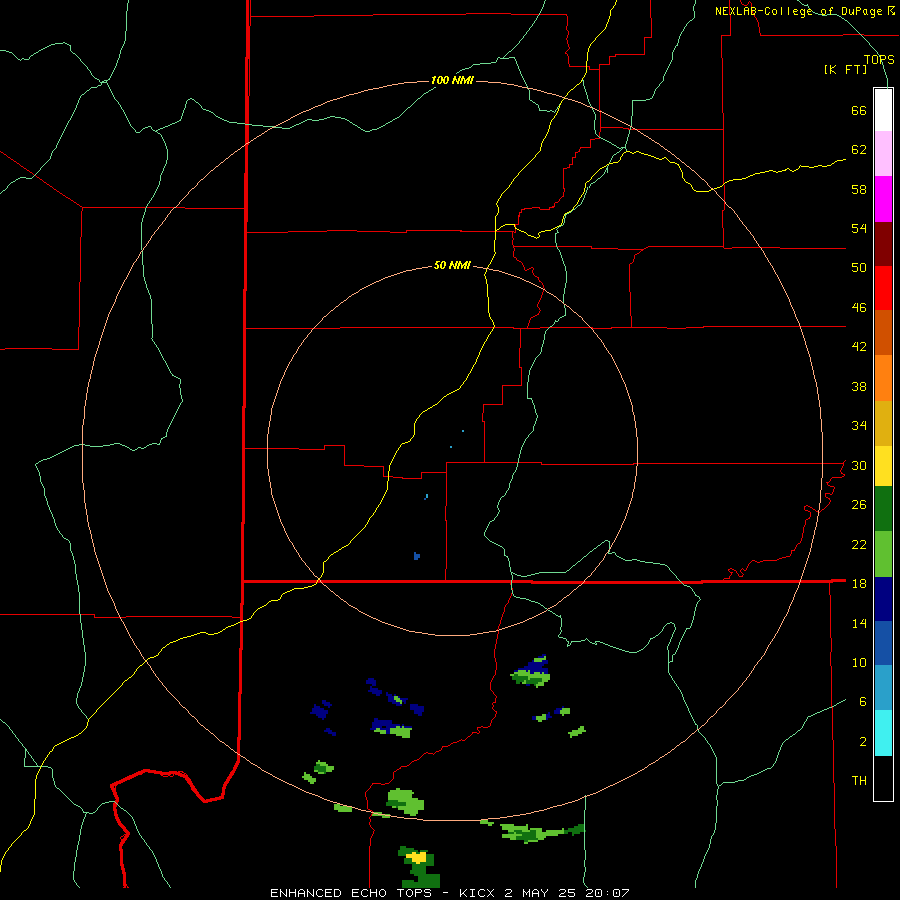
Task: Click the legend value "6"
Action: [x=862, y=701]
